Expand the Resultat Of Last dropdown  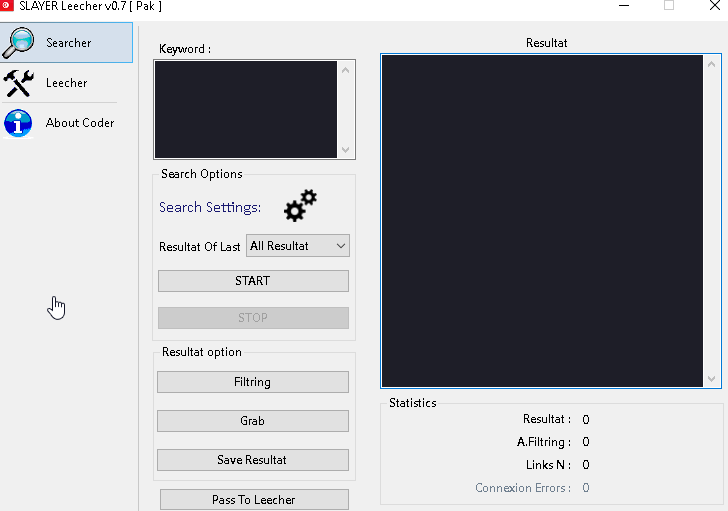click(x=298, y=246)
